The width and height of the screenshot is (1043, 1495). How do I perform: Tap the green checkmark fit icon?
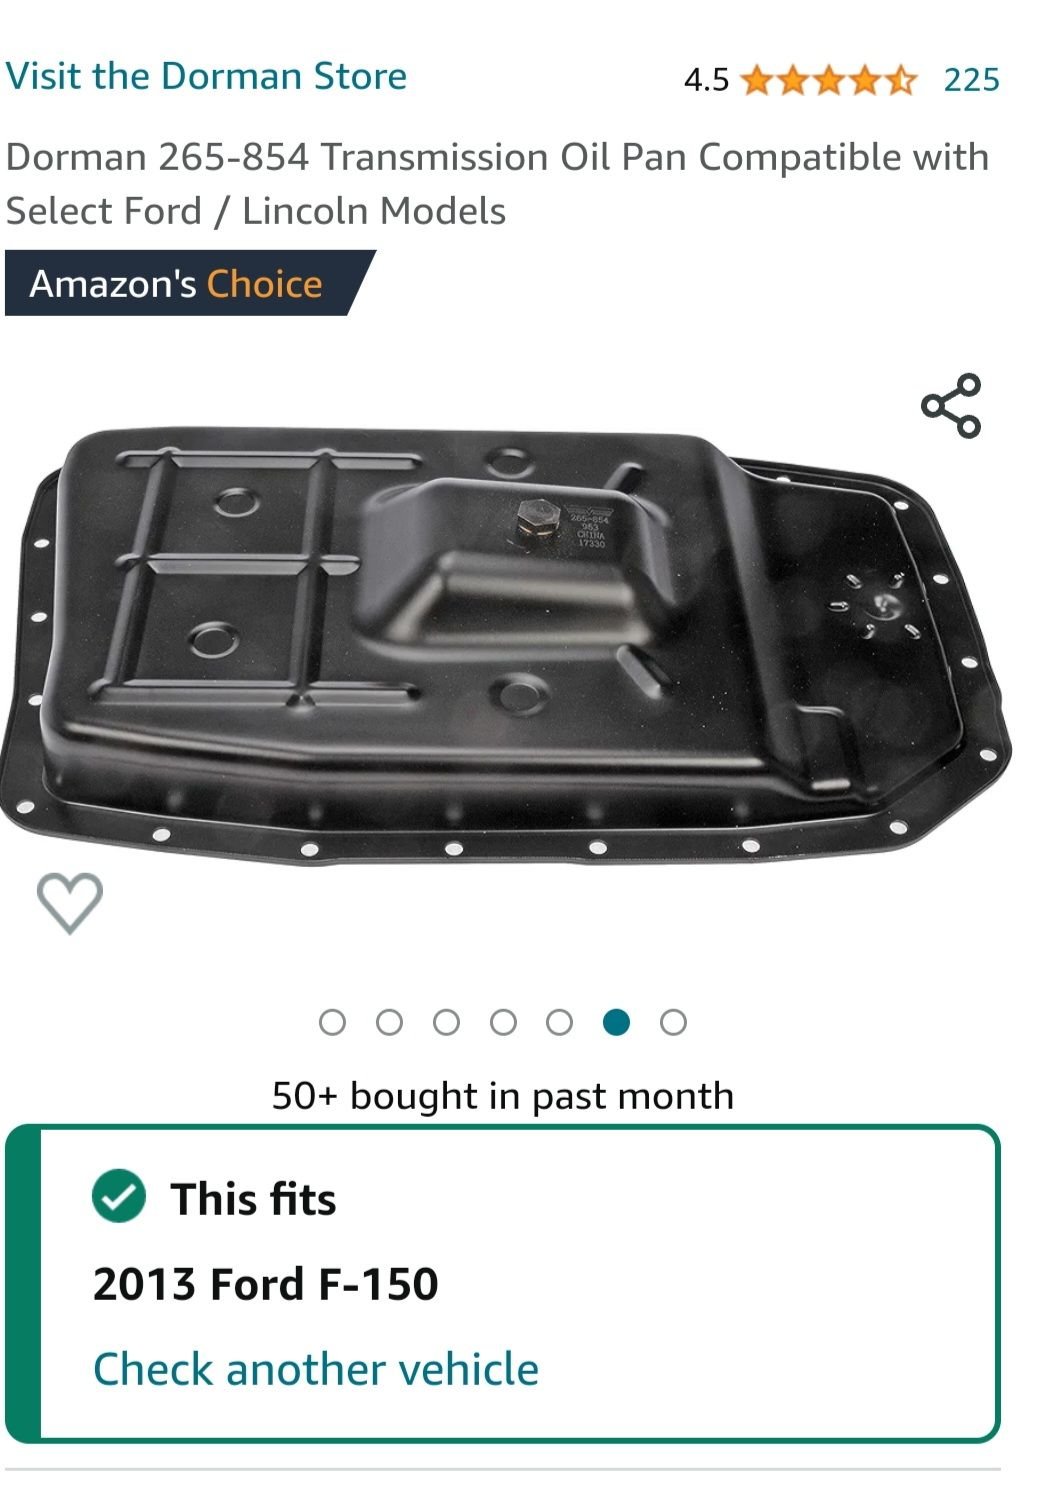[x=119, y=1195]
